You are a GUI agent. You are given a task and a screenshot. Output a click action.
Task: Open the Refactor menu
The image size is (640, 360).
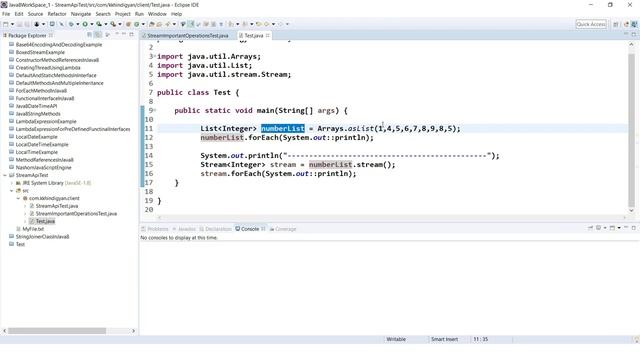(x=57, y=14)
